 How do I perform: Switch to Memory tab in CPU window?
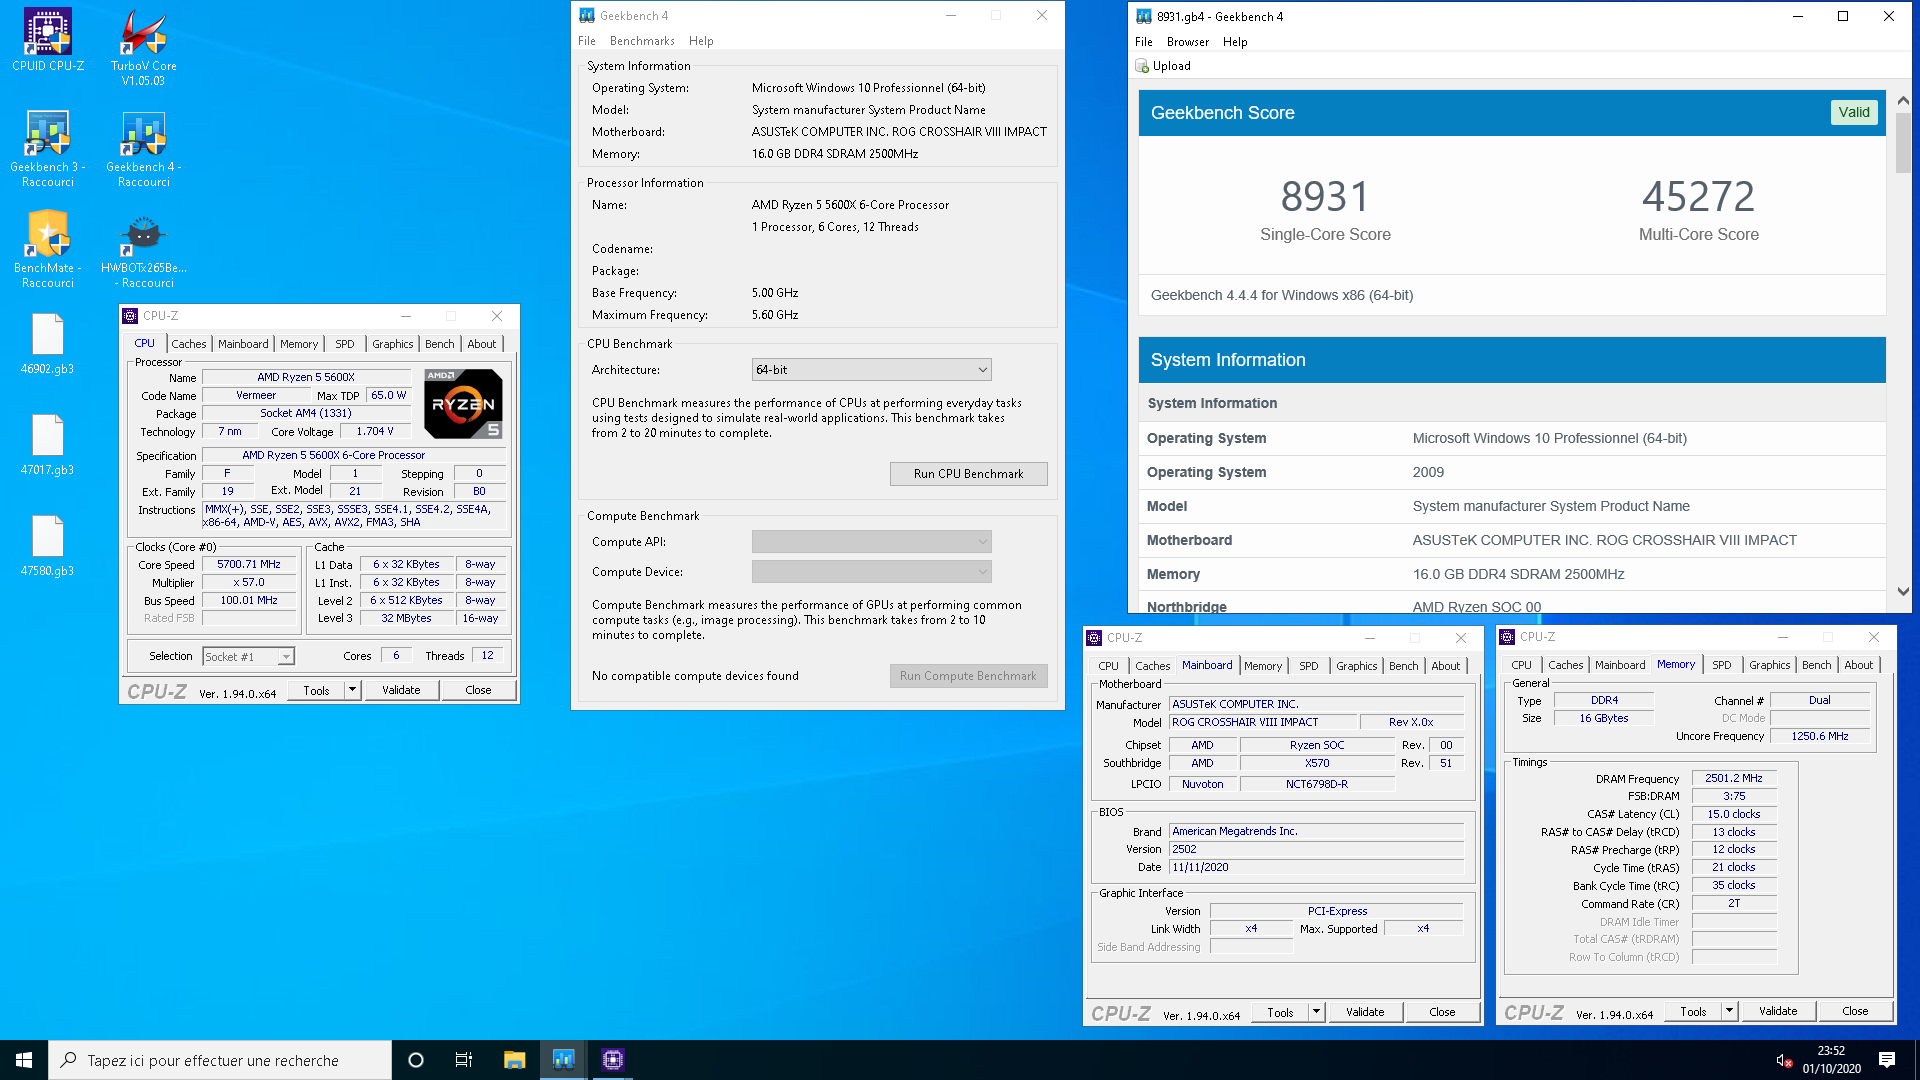pos(298,344)
